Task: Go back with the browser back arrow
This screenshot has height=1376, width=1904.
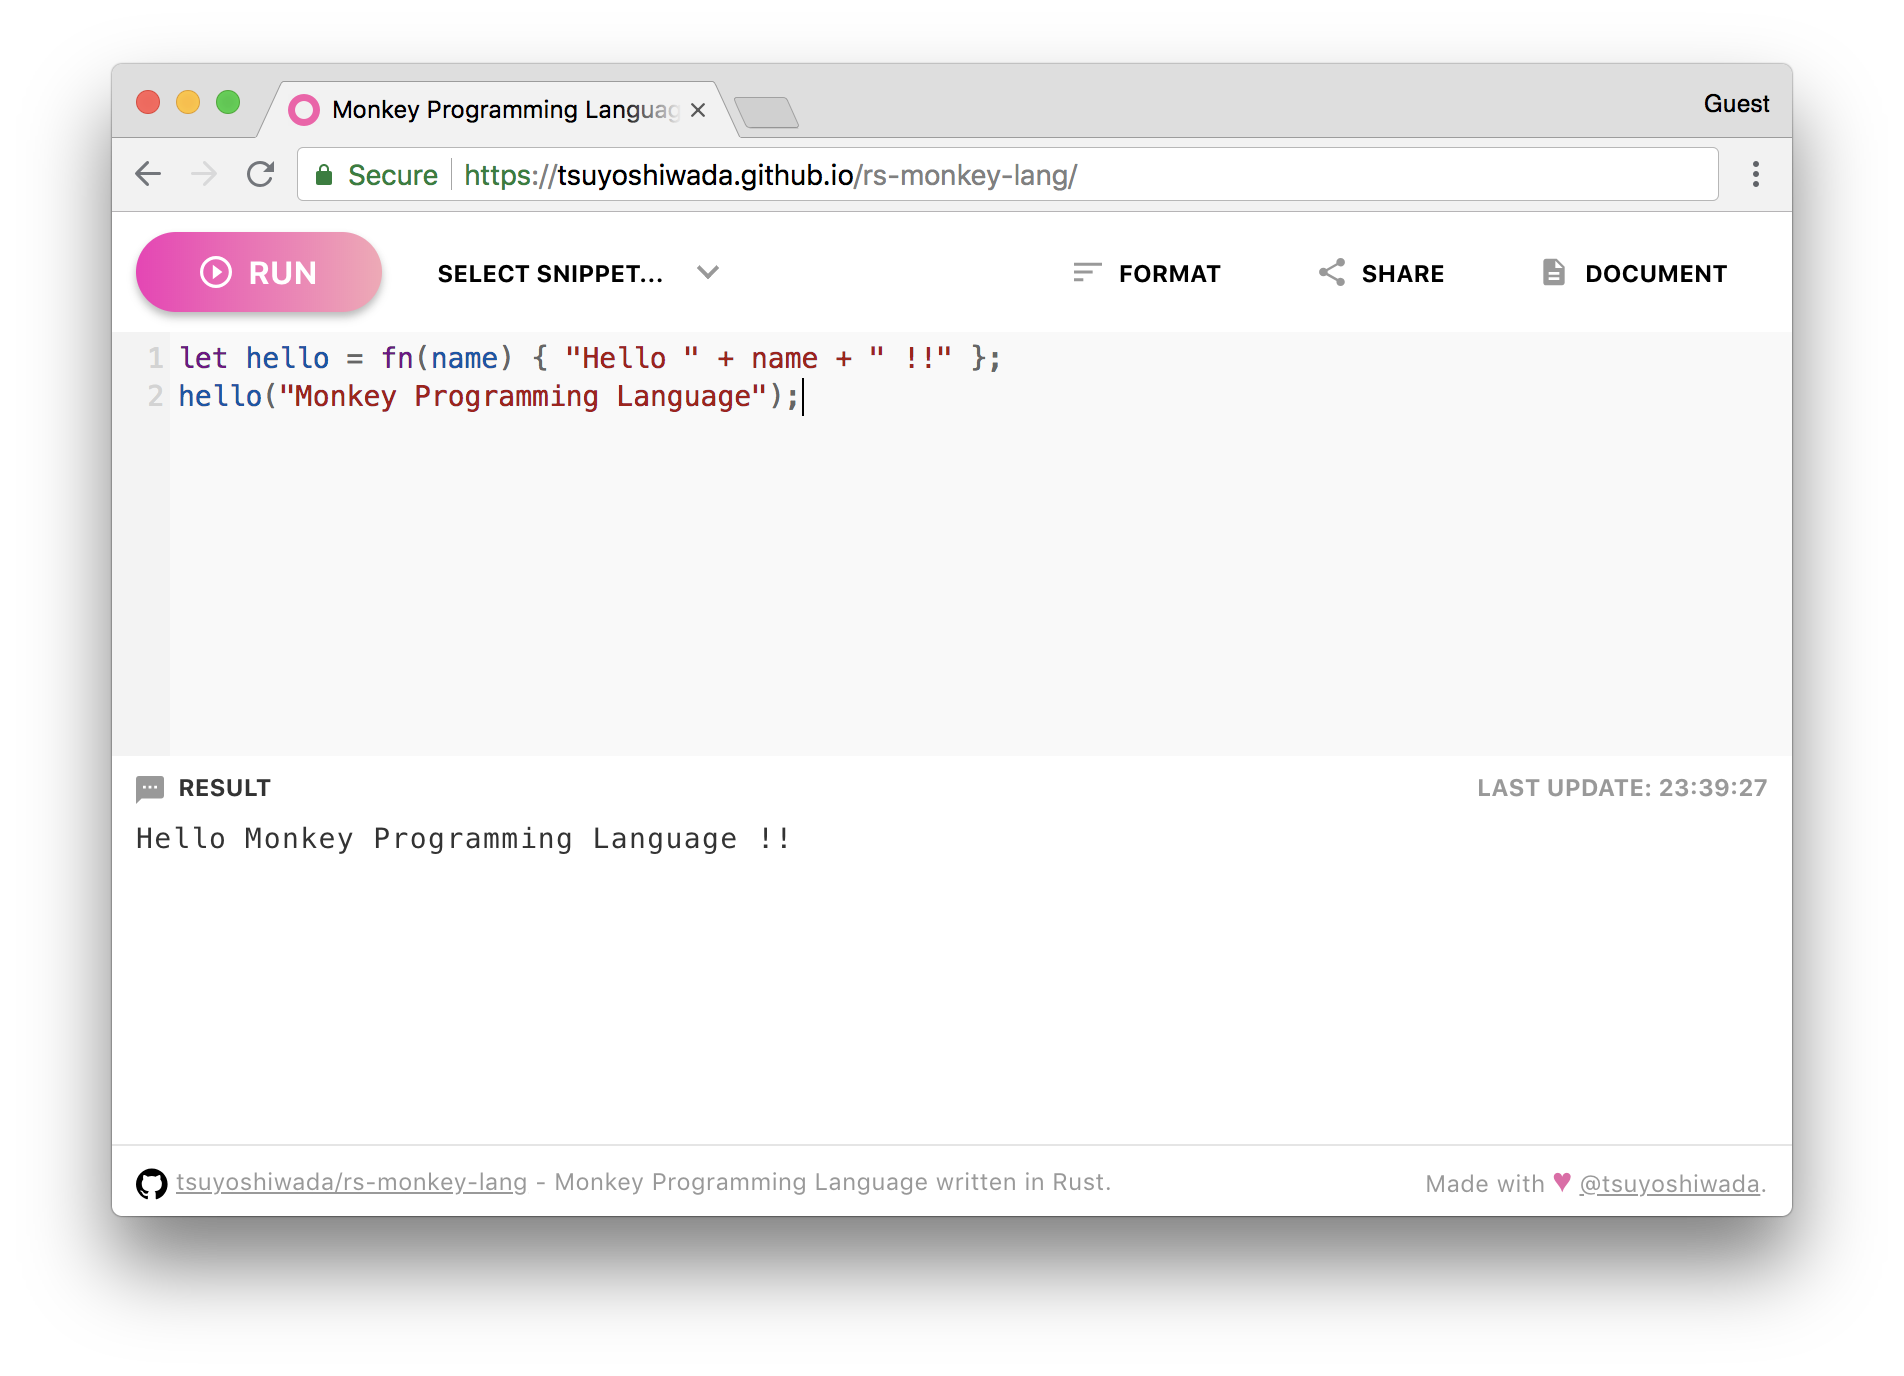Action: [x=148, y=174]
